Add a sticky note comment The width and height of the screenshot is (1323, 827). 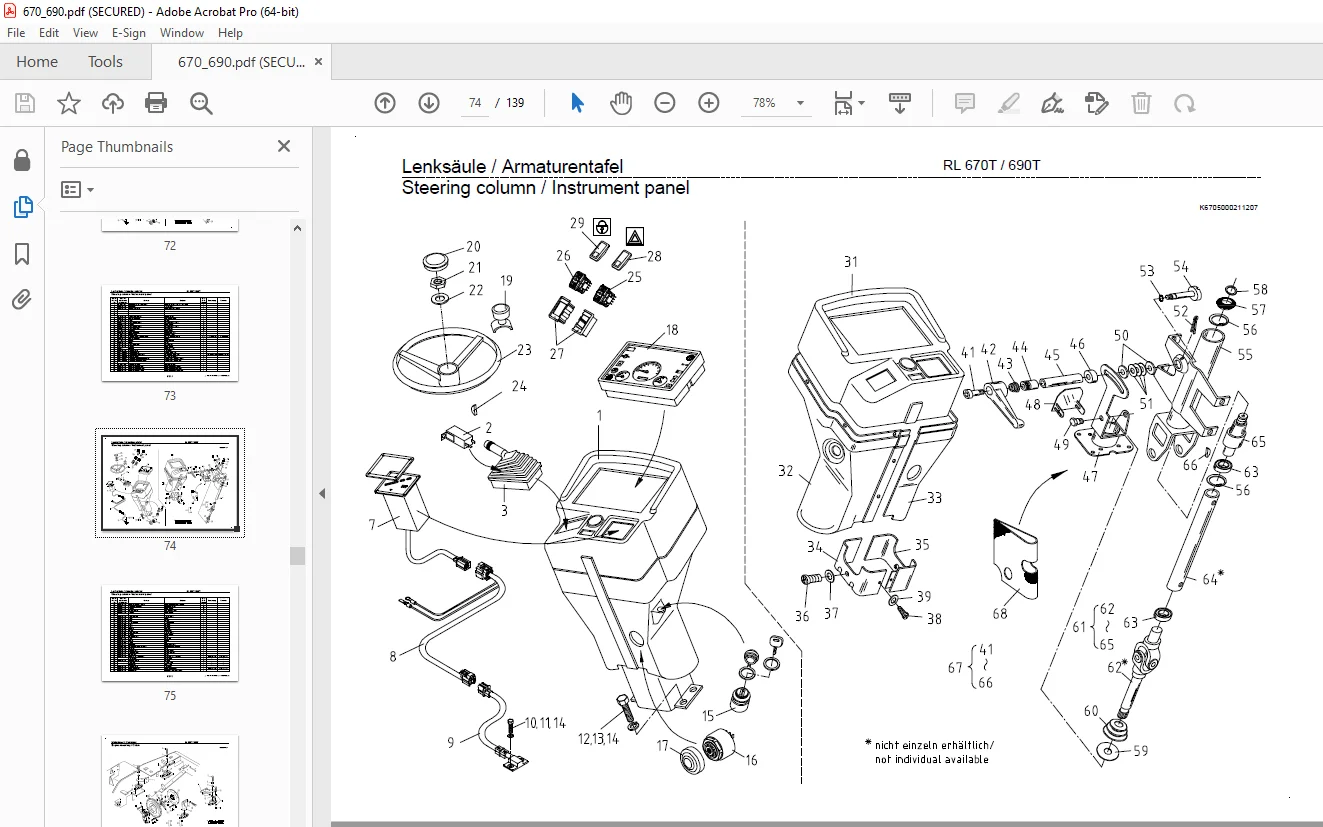965,103
